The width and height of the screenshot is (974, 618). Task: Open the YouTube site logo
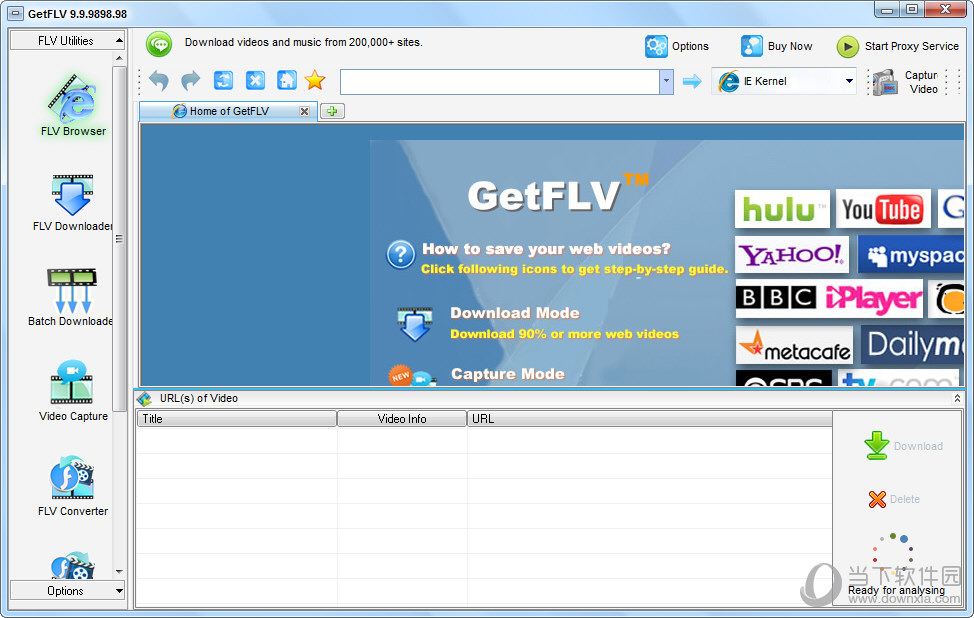coord(883,209)
